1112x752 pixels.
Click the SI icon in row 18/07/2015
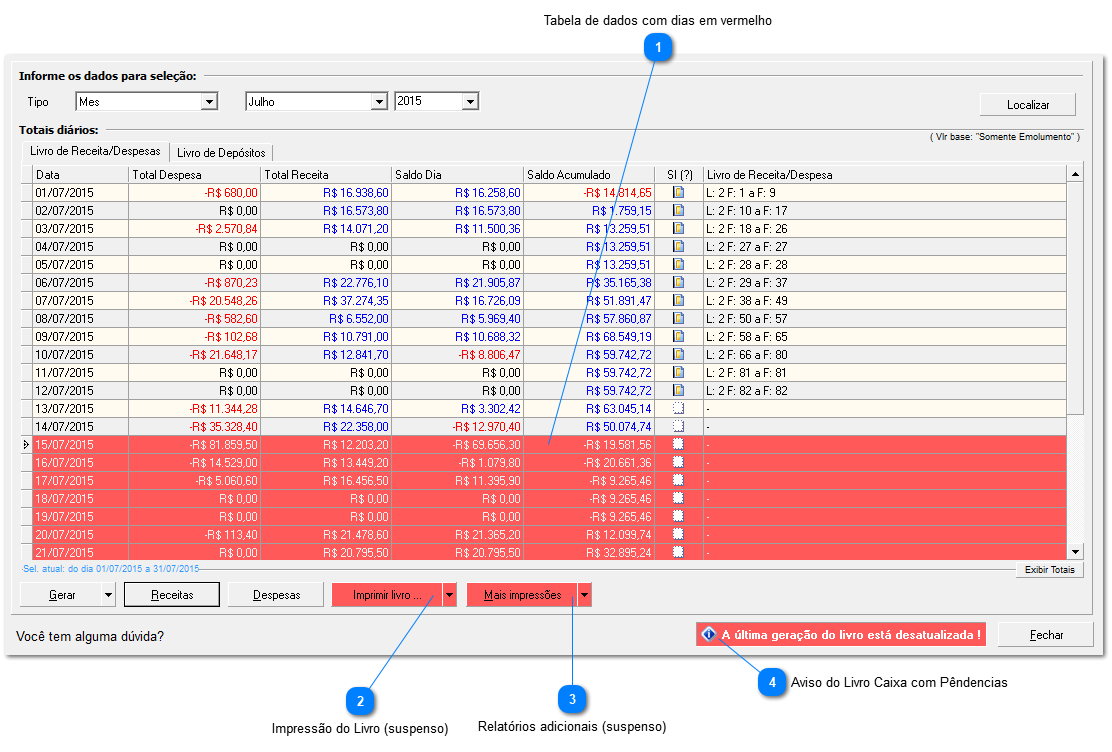pos(679,499)
